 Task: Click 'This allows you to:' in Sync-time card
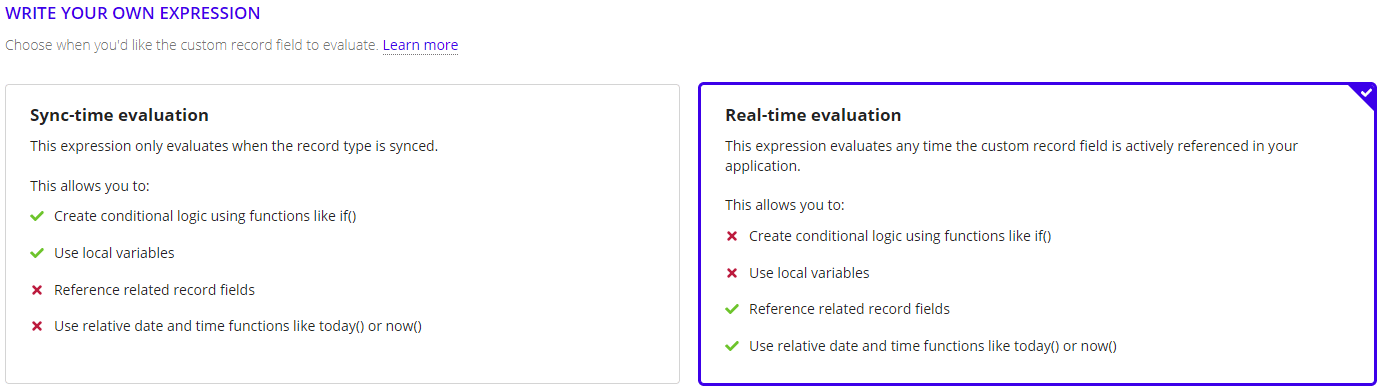[x=90, y=186]
